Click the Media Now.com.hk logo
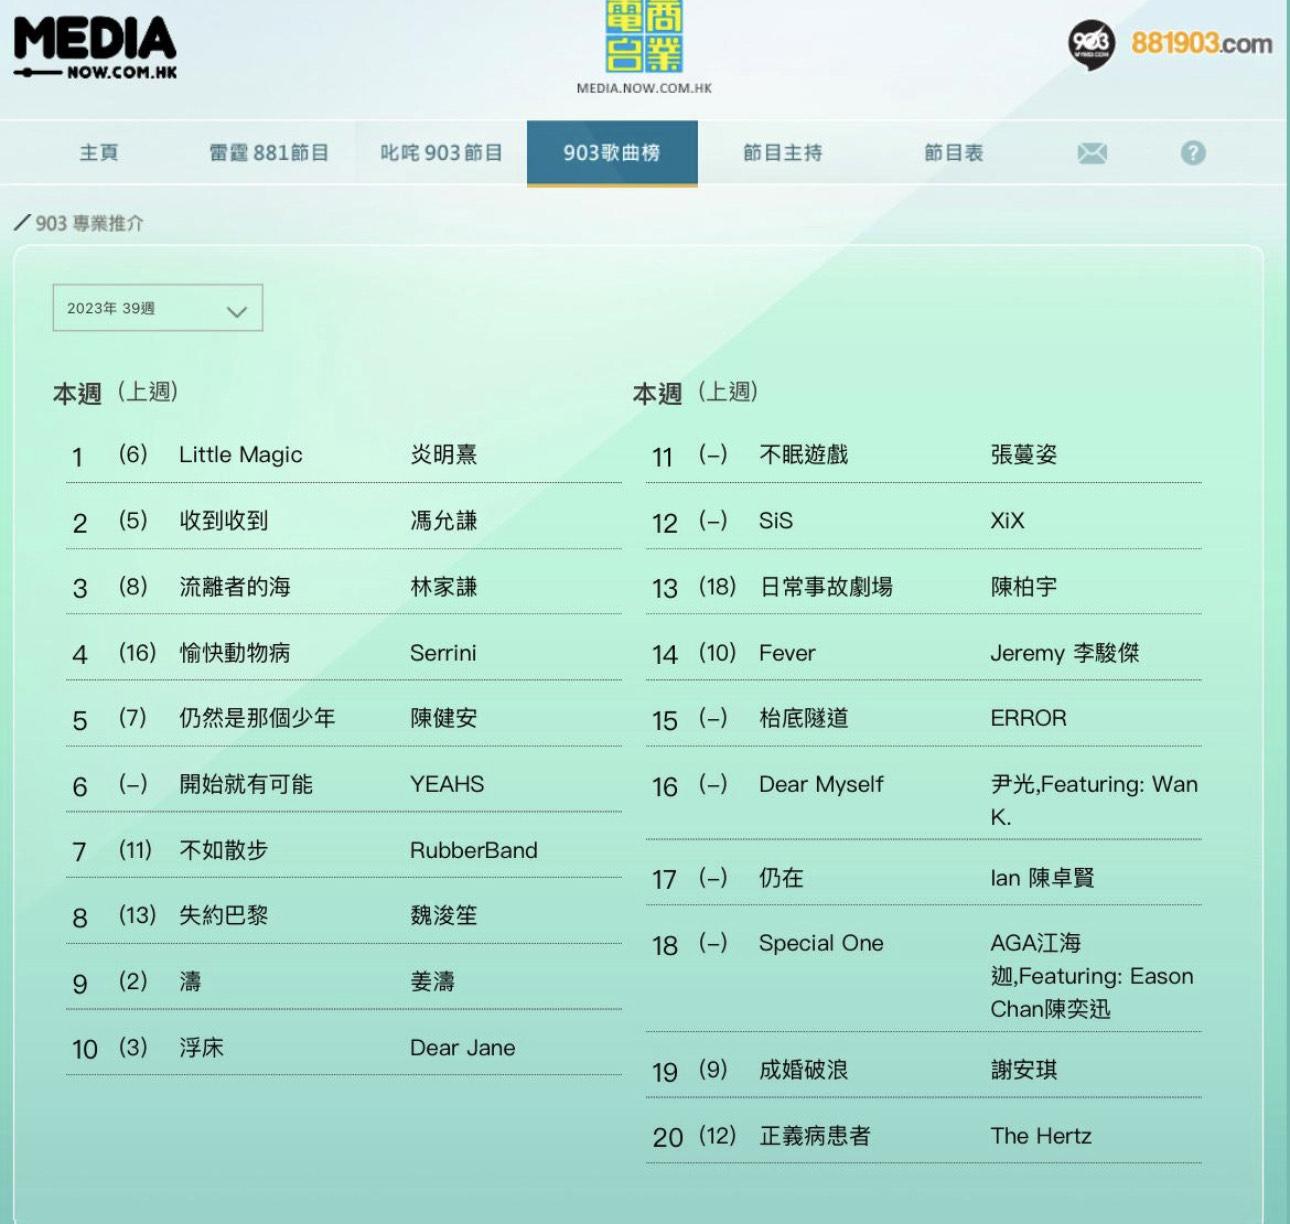This screenshot has width=1290, height=1224. point(95,47)
